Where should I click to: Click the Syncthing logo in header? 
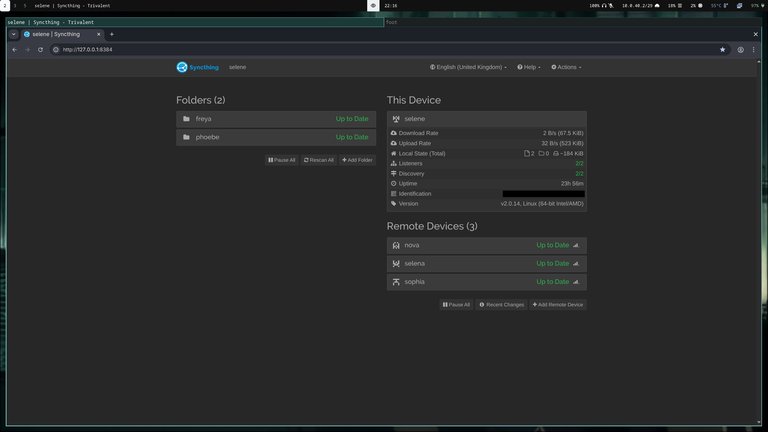click(x=182, y=67)
